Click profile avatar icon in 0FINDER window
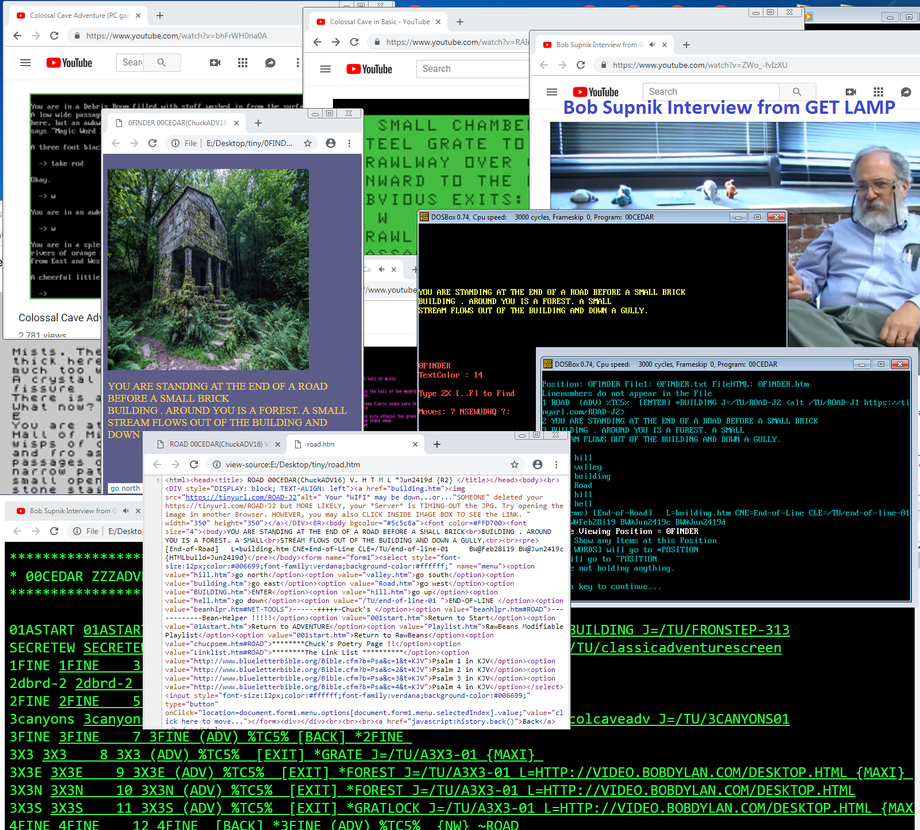Screen dimensions: 920x830 tap(329, 144)
